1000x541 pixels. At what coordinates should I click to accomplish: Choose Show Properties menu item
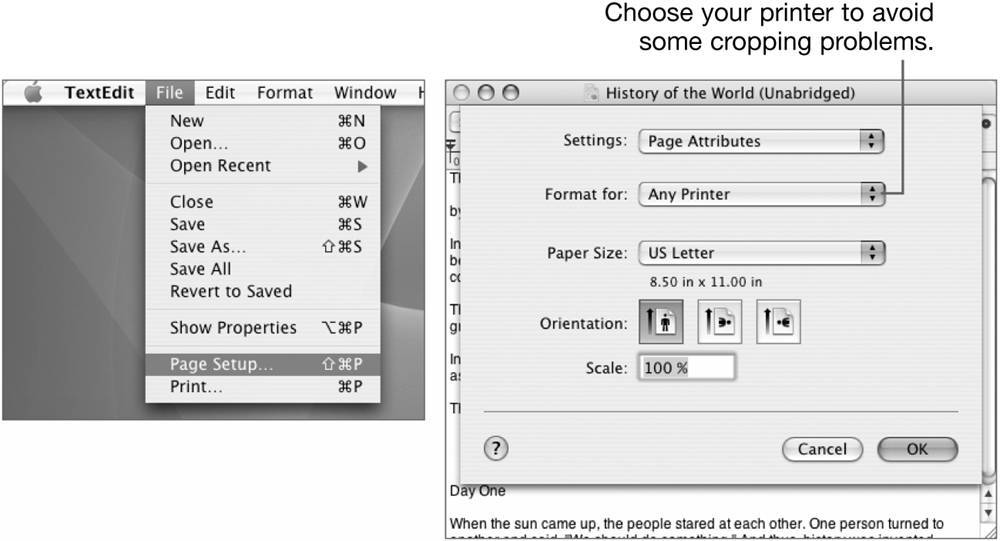(x=263, y=327)
